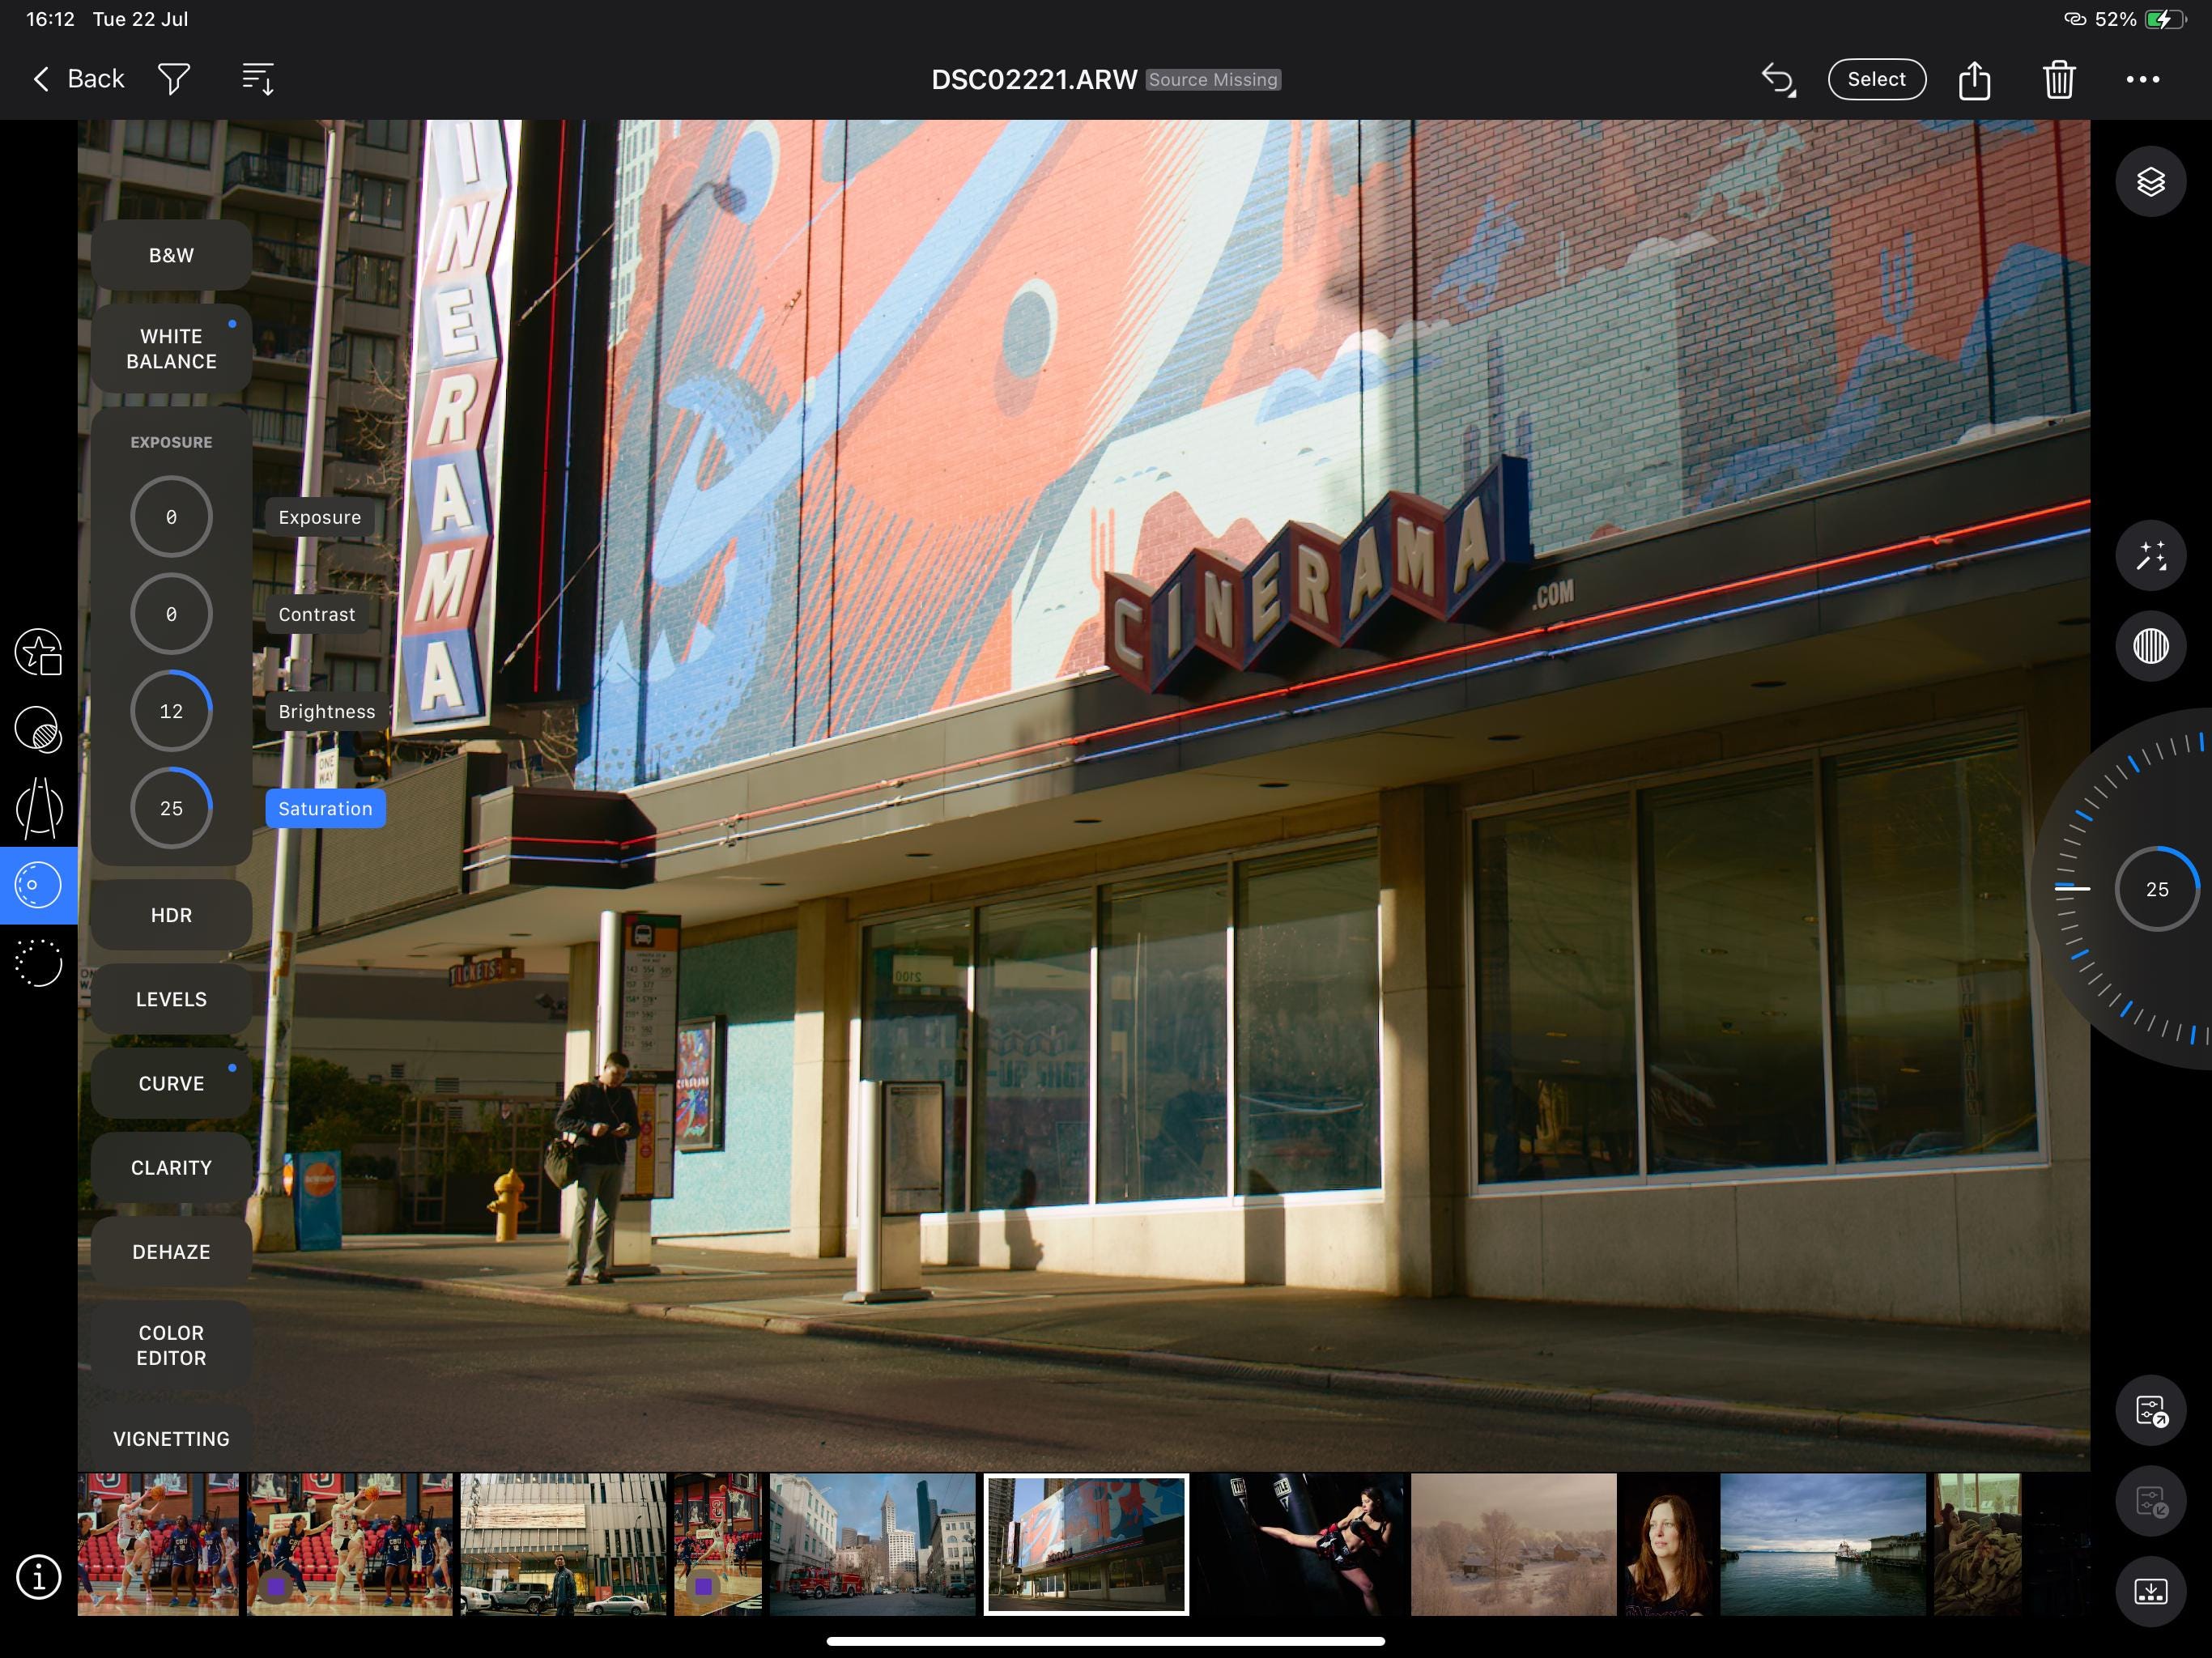Tap the 16:12 clock in status bar

[x=50, y=19]
